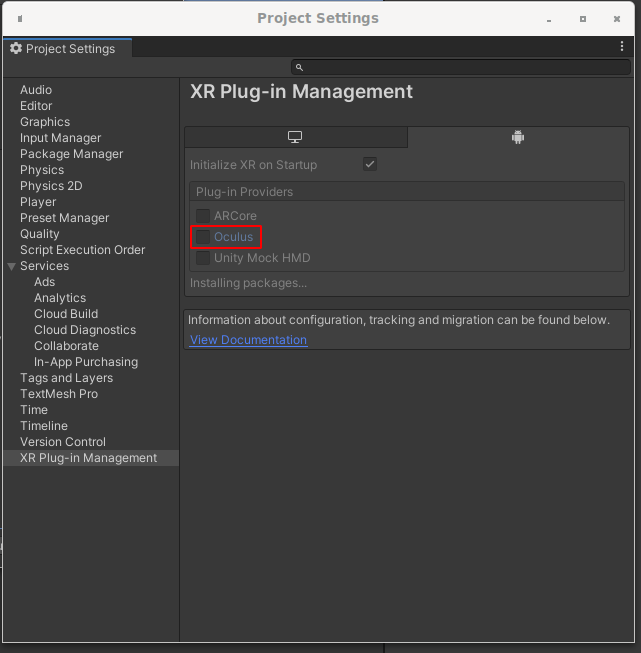
Task: Toggle Initialize XR on Startup checkbox
Action: tap(370, 164)
